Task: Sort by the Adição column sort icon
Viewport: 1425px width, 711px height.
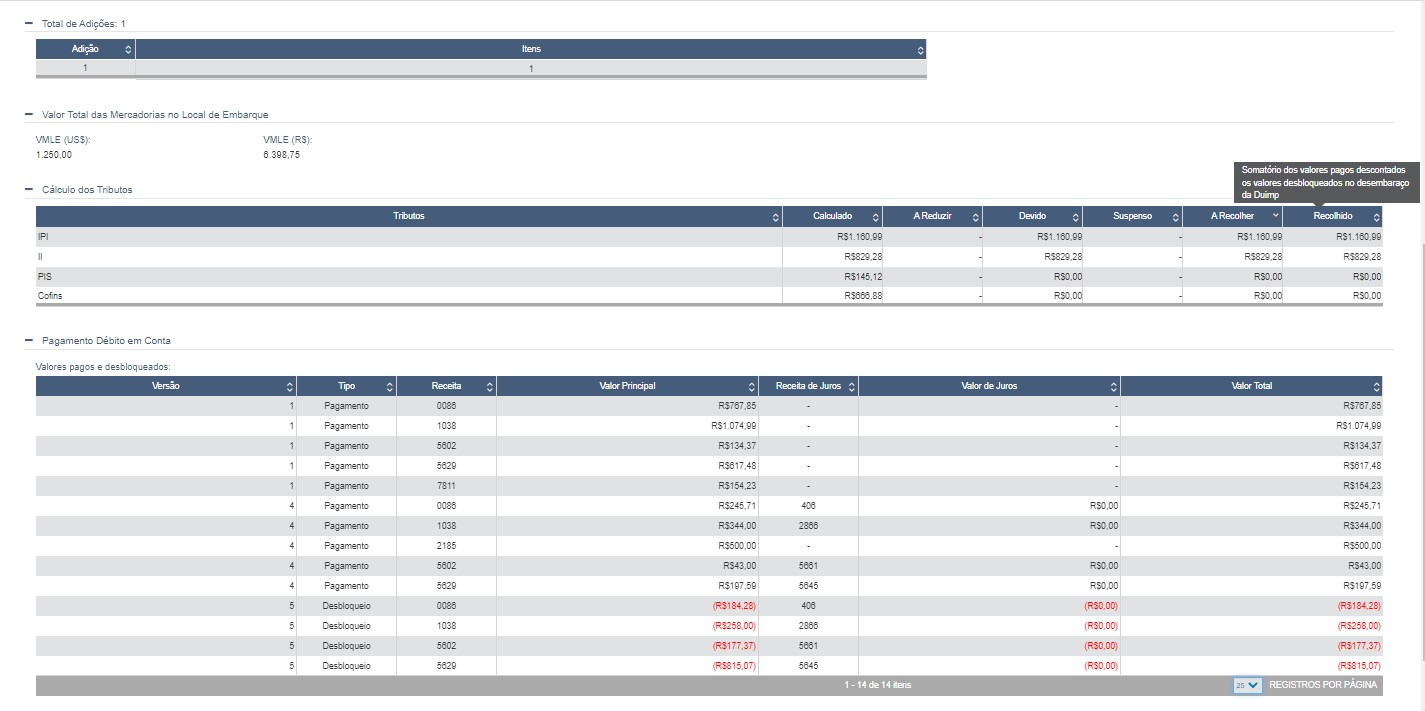Action: tap(128, 49)
